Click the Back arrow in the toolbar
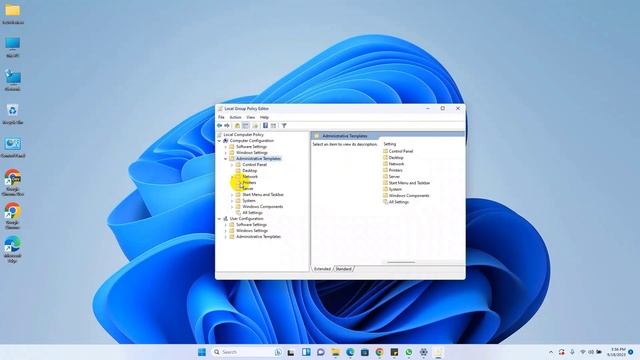Image resolution: width=640 pixels, height=360 pixels. 220,126
